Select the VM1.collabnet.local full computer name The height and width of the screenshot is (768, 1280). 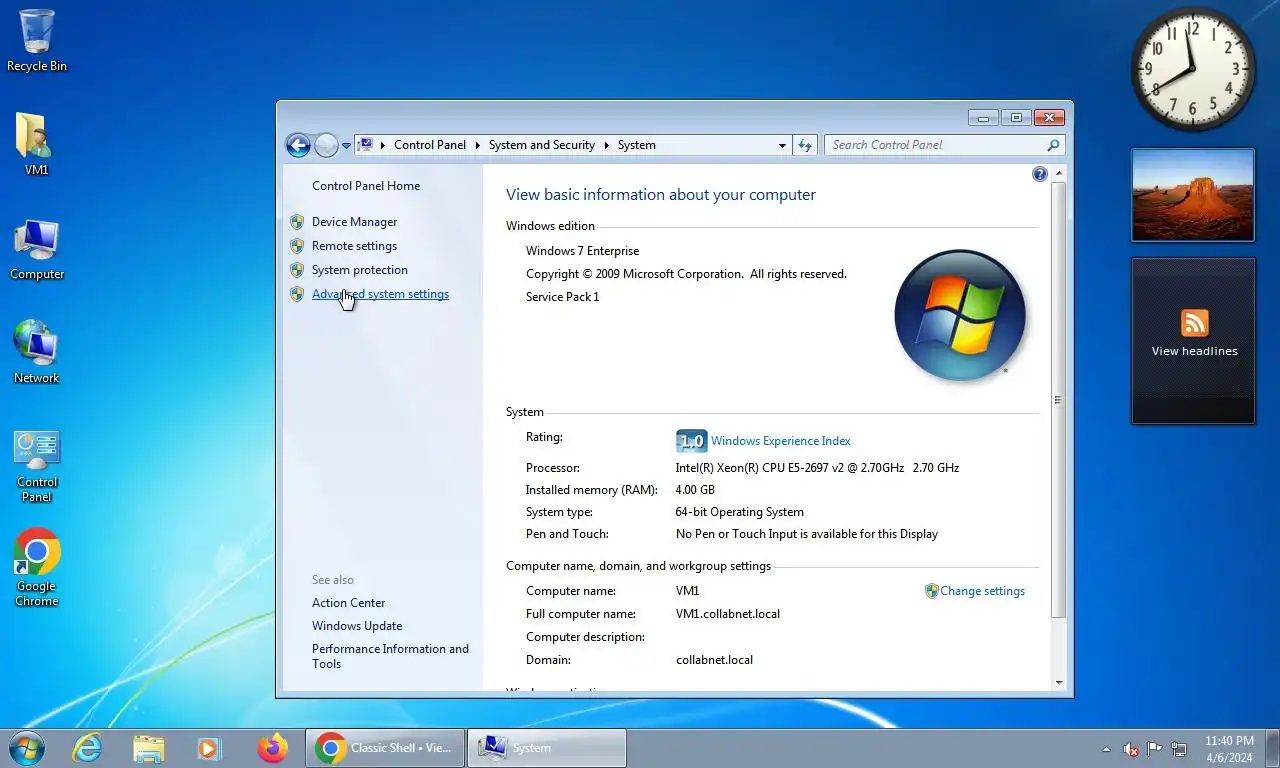coord(728,614)
